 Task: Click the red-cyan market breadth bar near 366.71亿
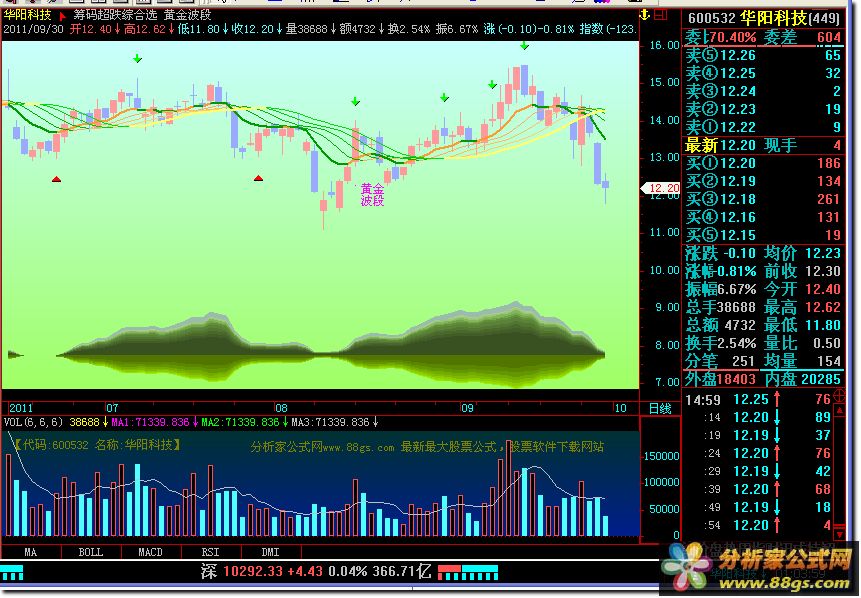[467, 572]
